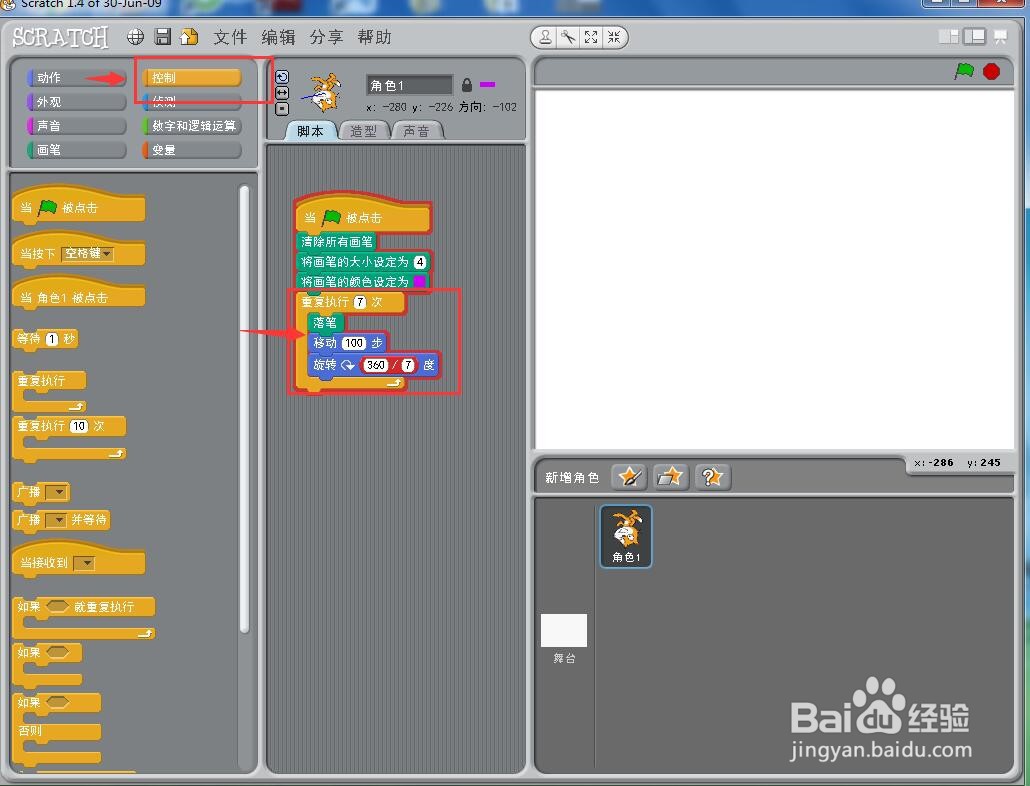Click the red stop sign button
The image size is (1030, 786).
point(991,71)
